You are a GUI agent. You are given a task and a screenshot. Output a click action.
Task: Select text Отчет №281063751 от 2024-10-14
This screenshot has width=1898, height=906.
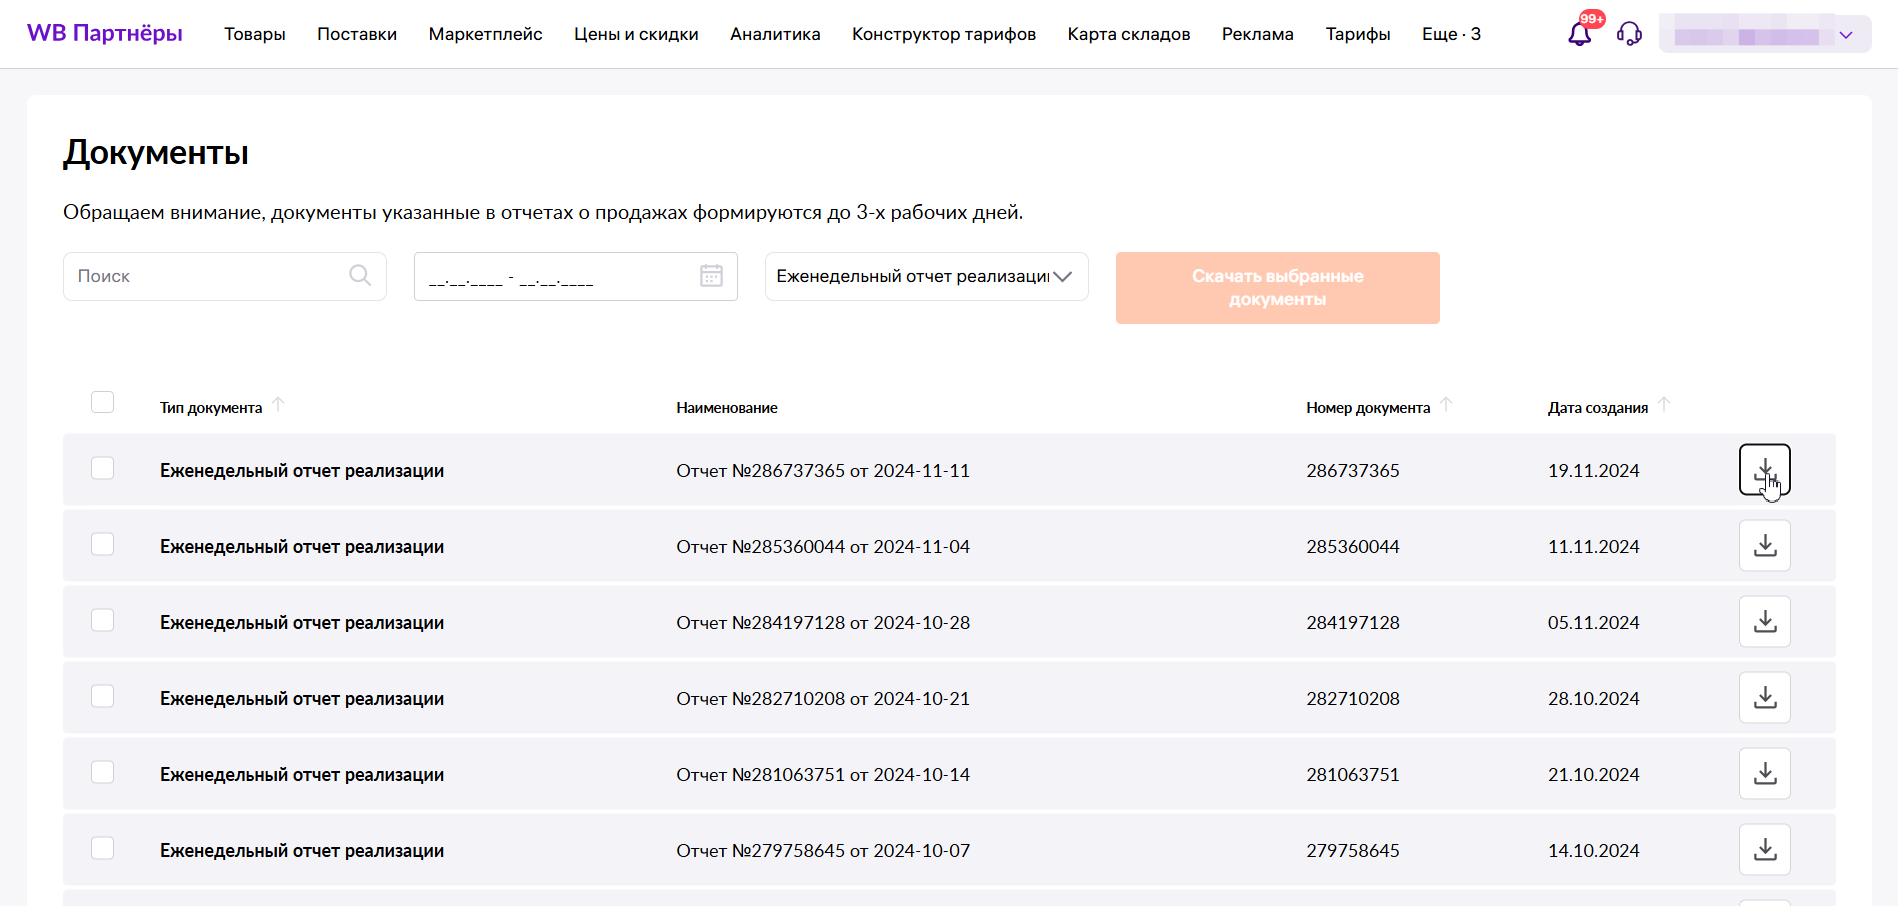pos(823,774)
